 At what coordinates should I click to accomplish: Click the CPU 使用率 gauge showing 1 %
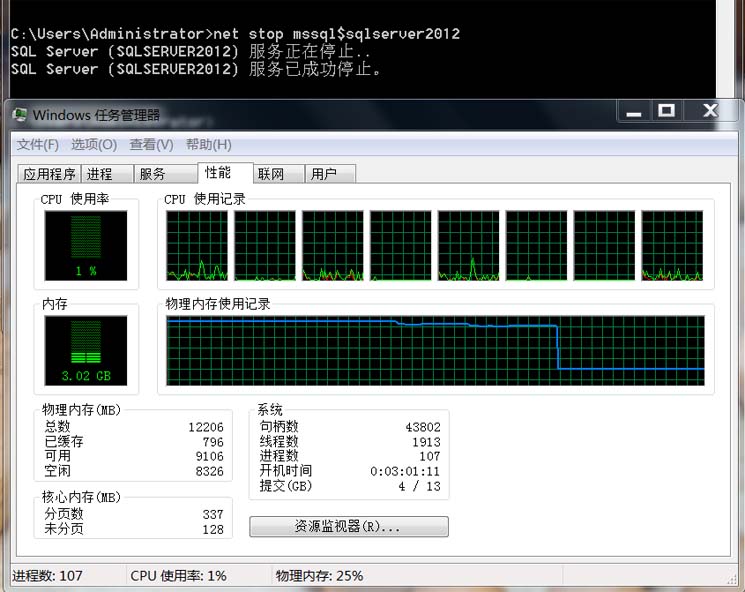coord(86,246)
